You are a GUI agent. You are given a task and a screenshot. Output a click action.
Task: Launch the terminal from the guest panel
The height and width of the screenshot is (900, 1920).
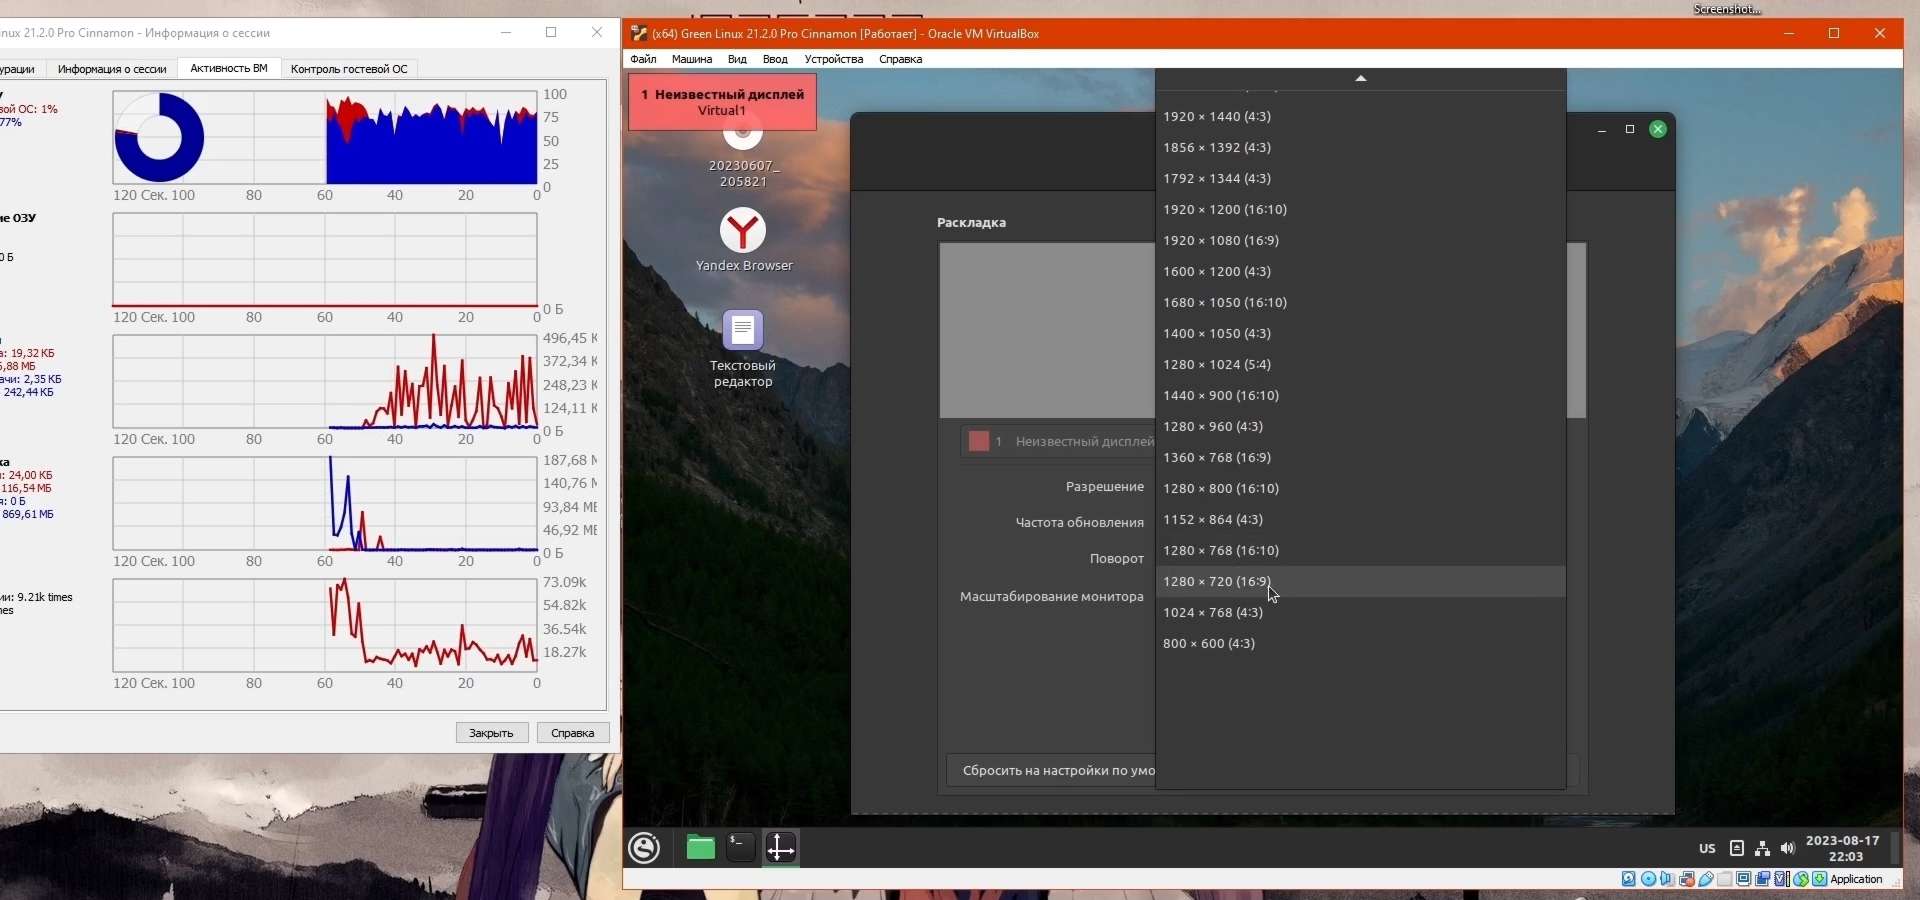point(740,848)
